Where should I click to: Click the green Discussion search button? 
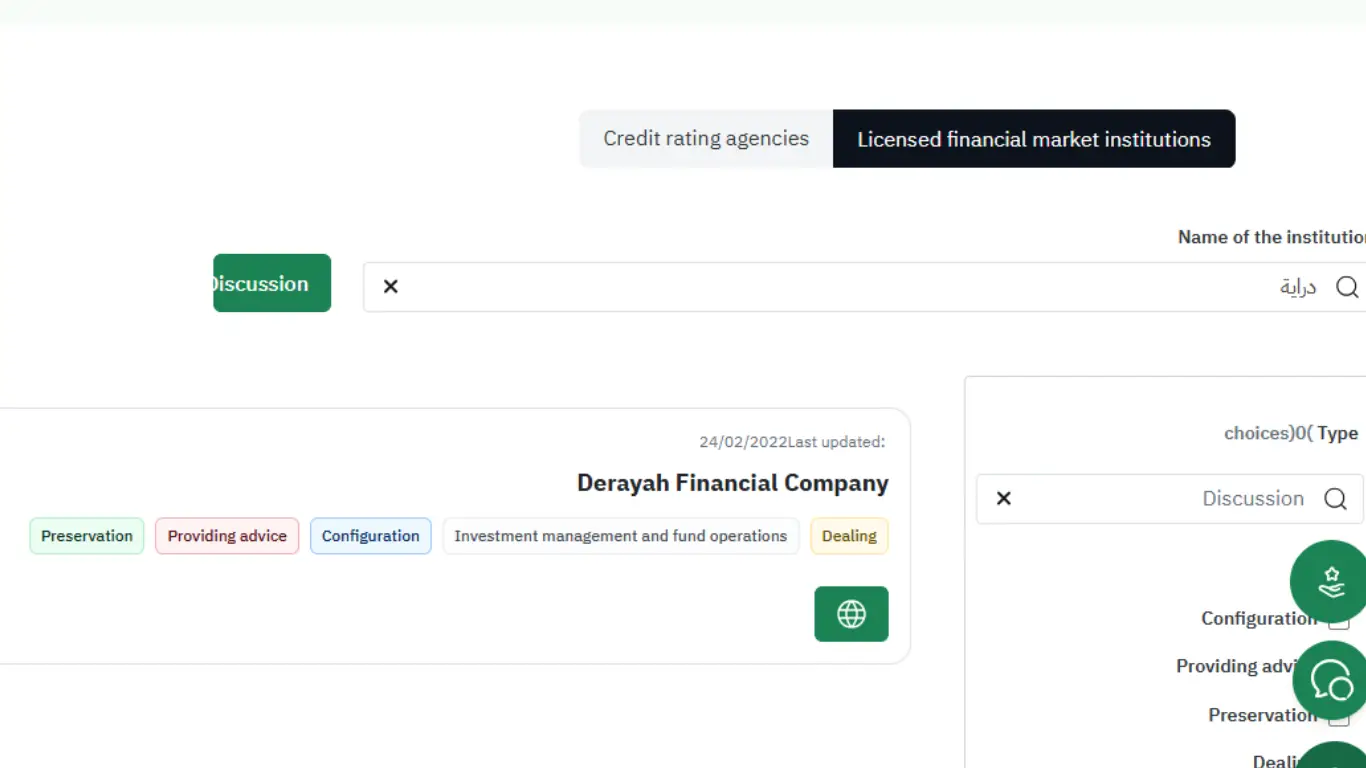(x=272, y=283)
